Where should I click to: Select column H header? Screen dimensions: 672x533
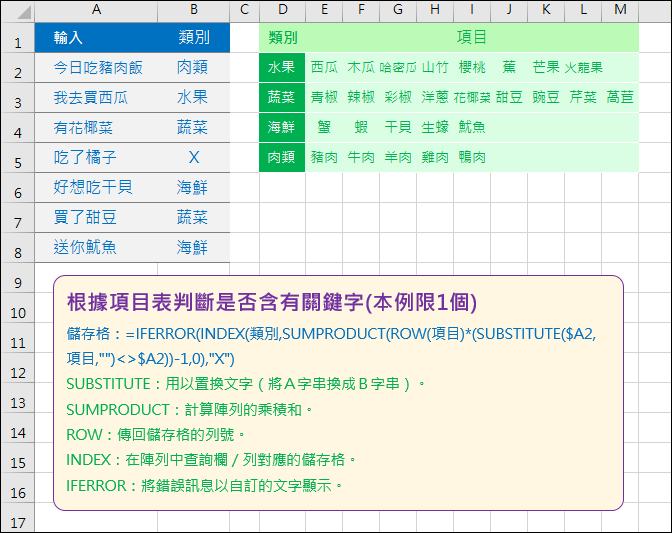[435, 10]
